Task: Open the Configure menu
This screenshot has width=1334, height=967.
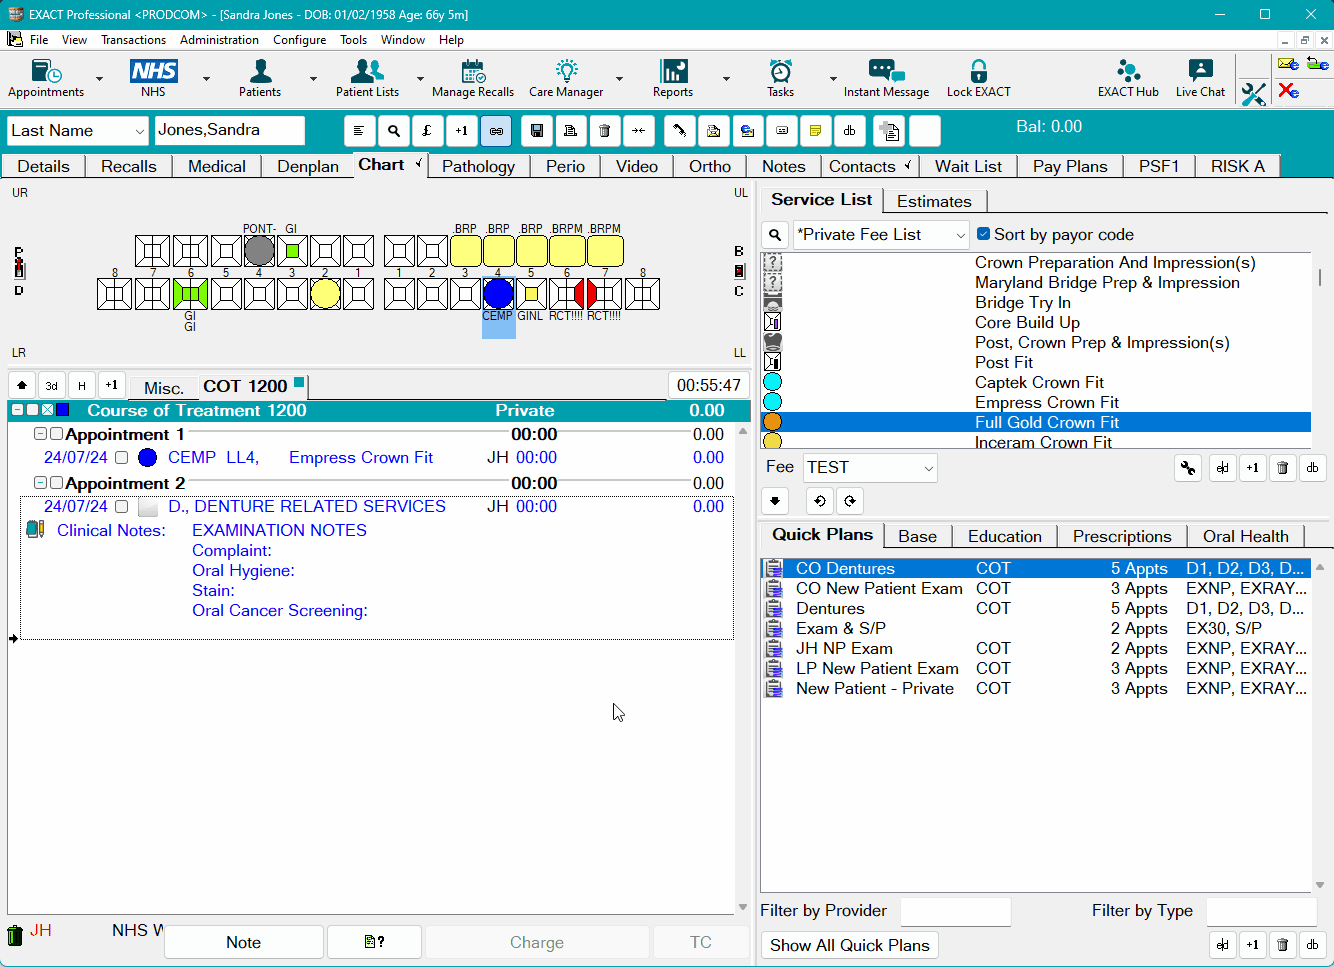Action: tap(299, 40)
